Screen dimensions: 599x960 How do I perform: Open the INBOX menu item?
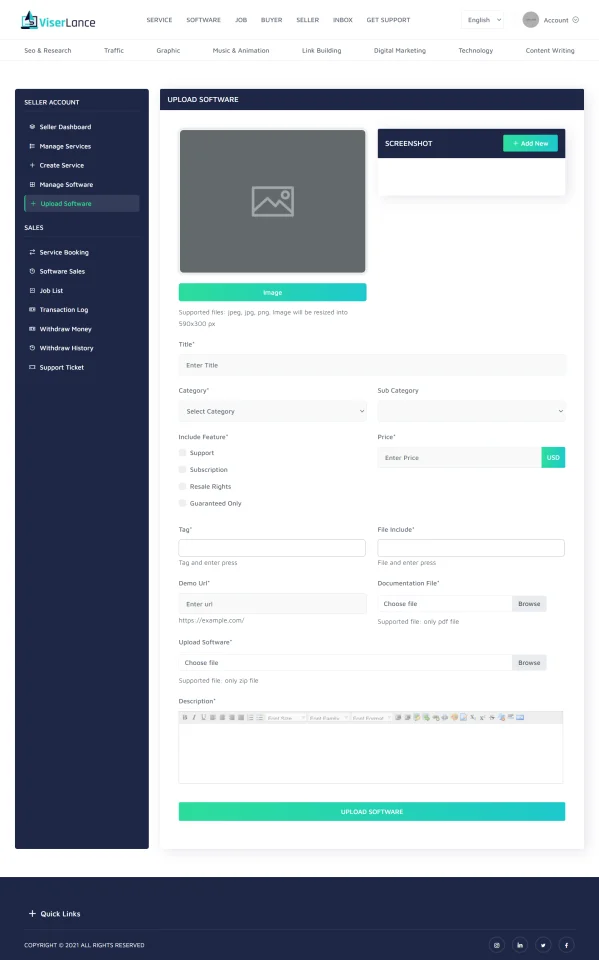click(342, 20)
